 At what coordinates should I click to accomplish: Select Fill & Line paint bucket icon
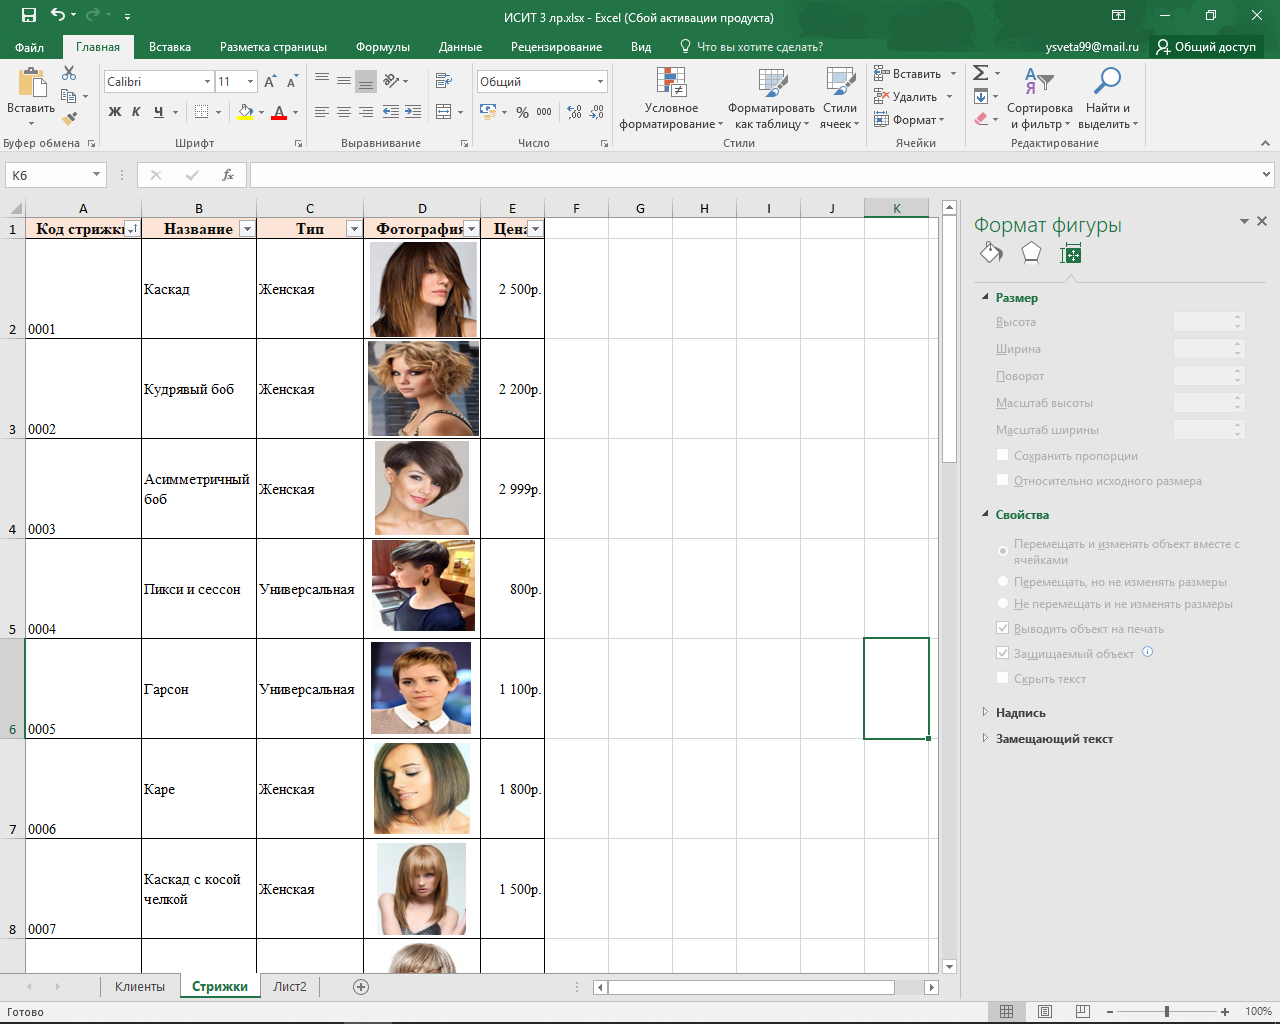point(991,254)
